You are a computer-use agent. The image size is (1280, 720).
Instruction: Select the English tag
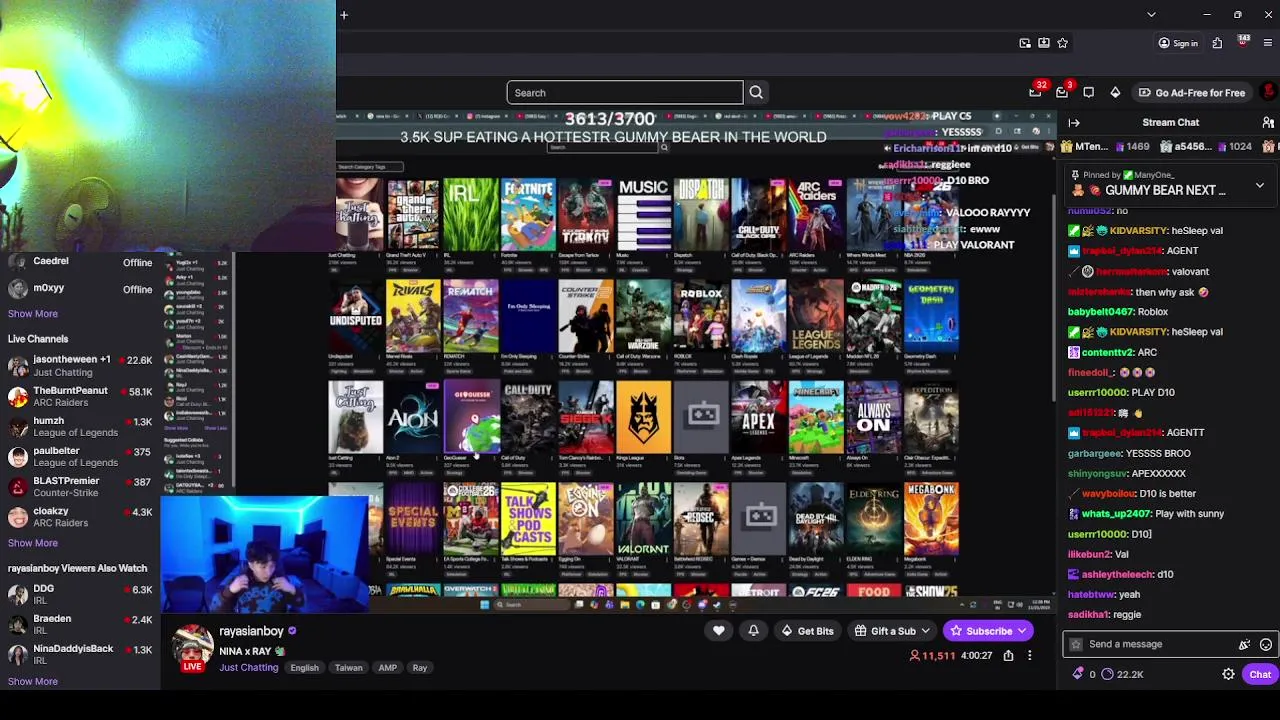pyautogui.click(x=304, y=668)
